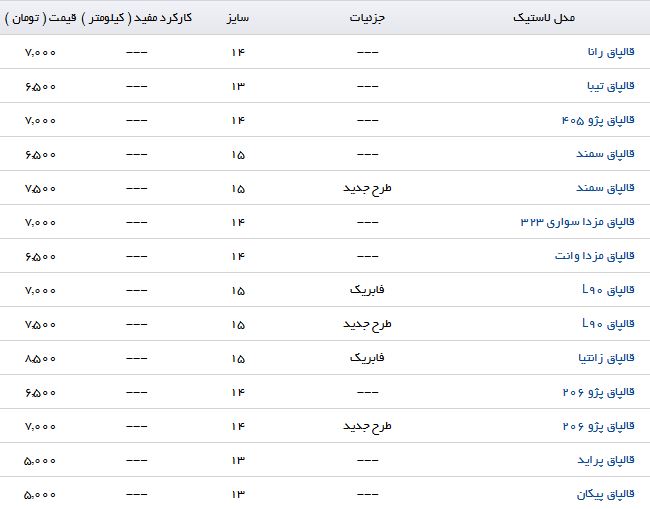Open the قالپاق زانتیا link
The image size is (650, 509).
pyautogui.click(x=606, y=358)
